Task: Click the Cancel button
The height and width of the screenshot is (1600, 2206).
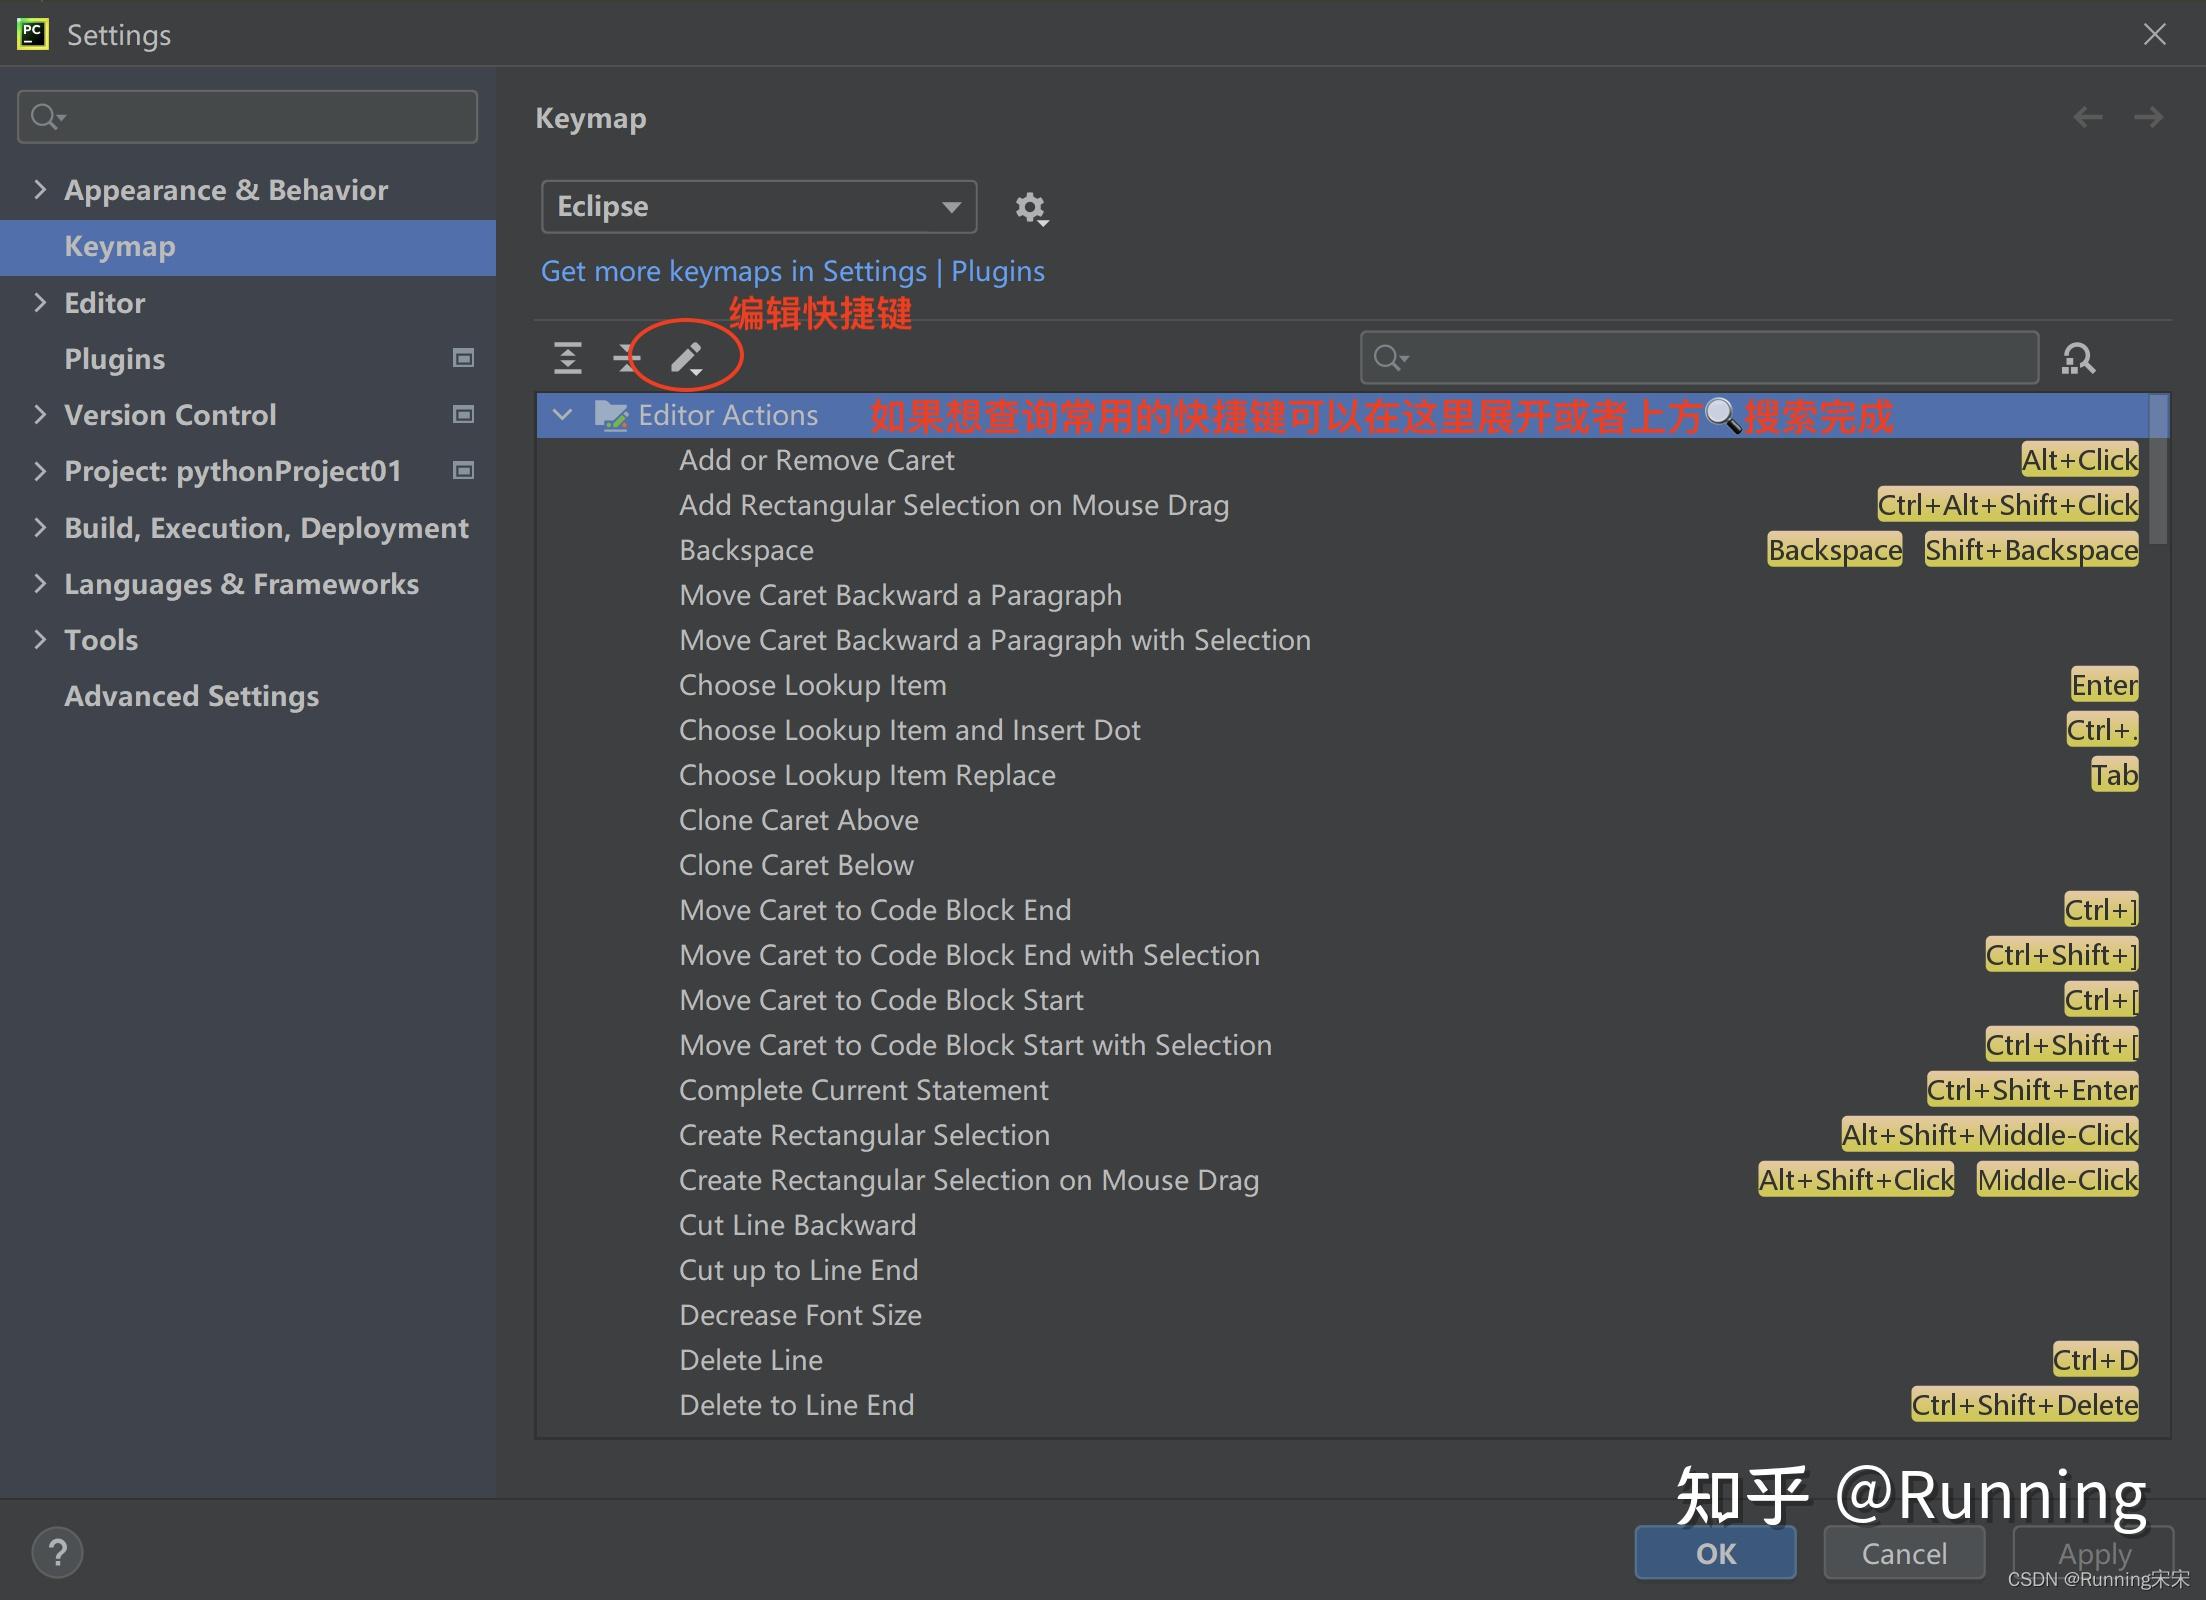Action: click(x=1904, y=1553)
